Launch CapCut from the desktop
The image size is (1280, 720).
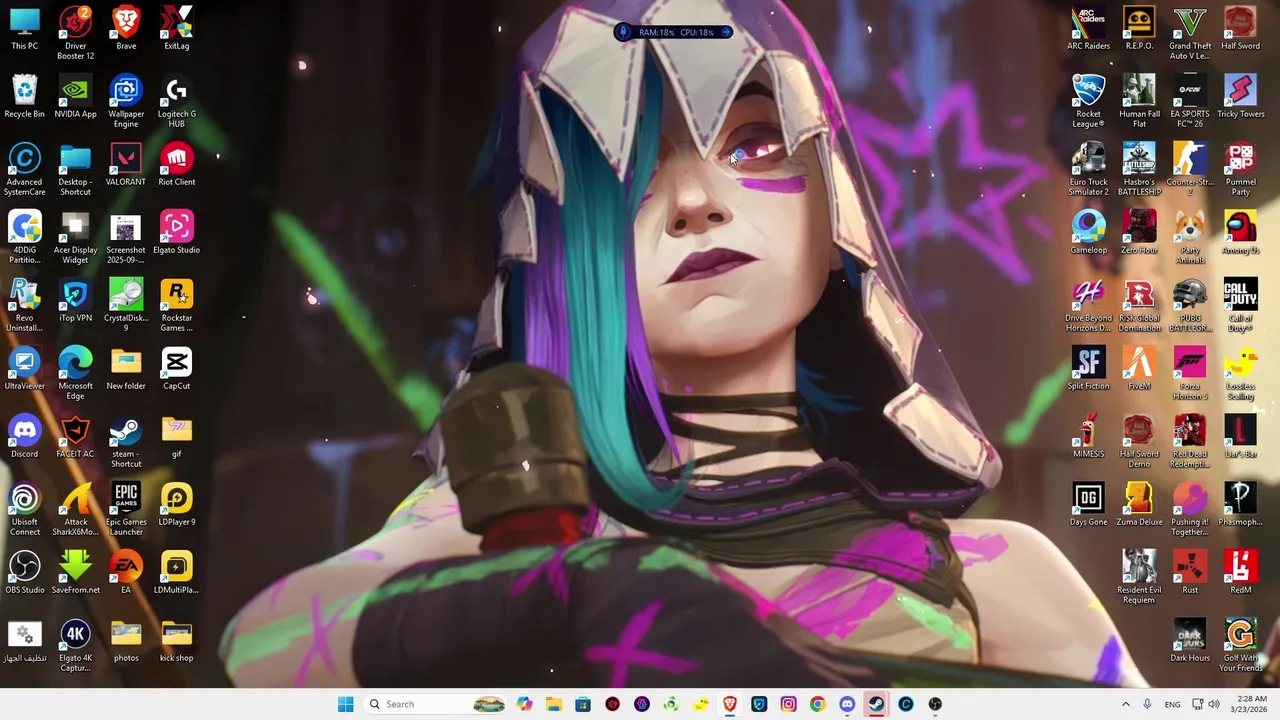(176, 368)
